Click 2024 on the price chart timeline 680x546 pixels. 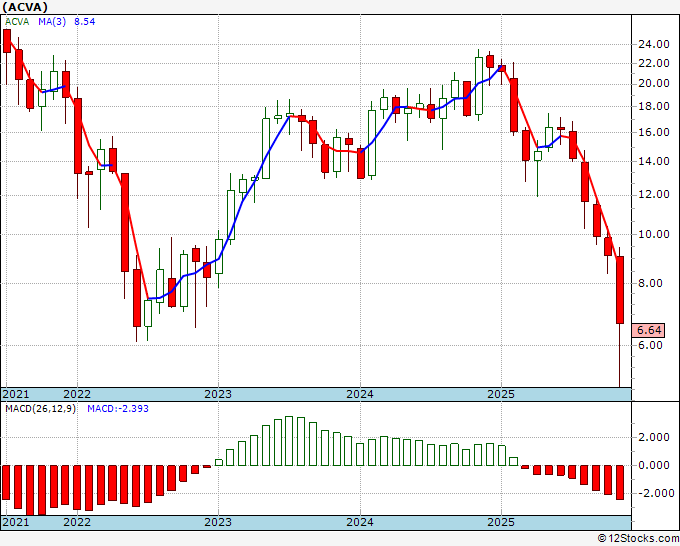[x=360, y=394]
